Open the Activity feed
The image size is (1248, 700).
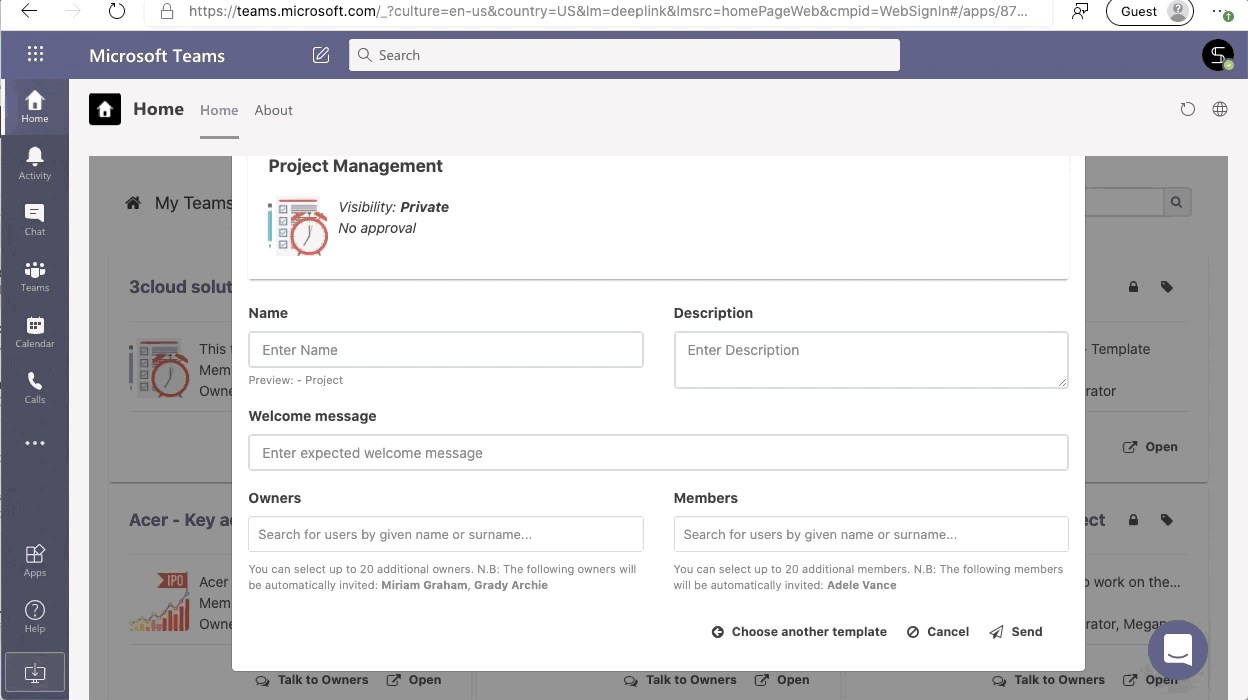click(35, 163)
